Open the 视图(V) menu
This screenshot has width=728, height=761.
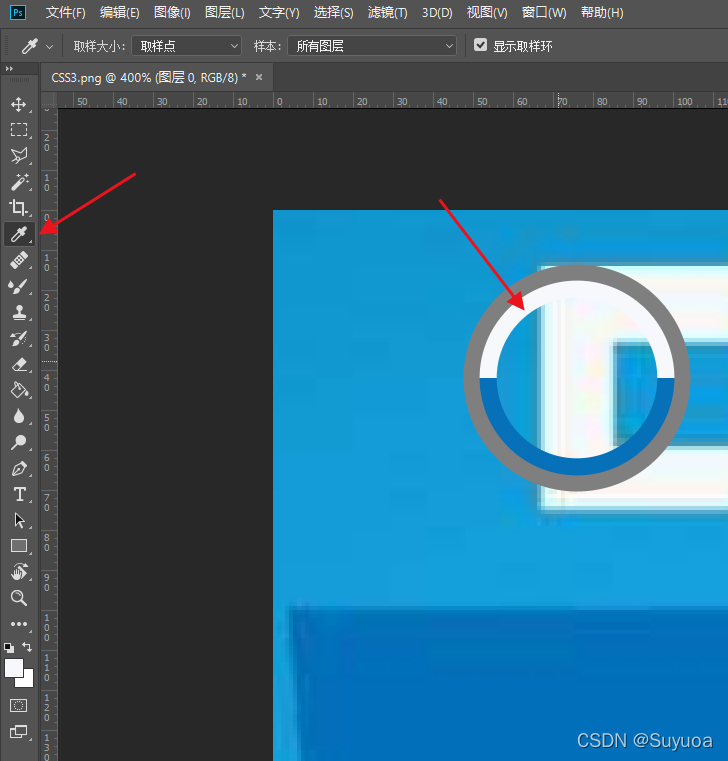pos(487,13)
